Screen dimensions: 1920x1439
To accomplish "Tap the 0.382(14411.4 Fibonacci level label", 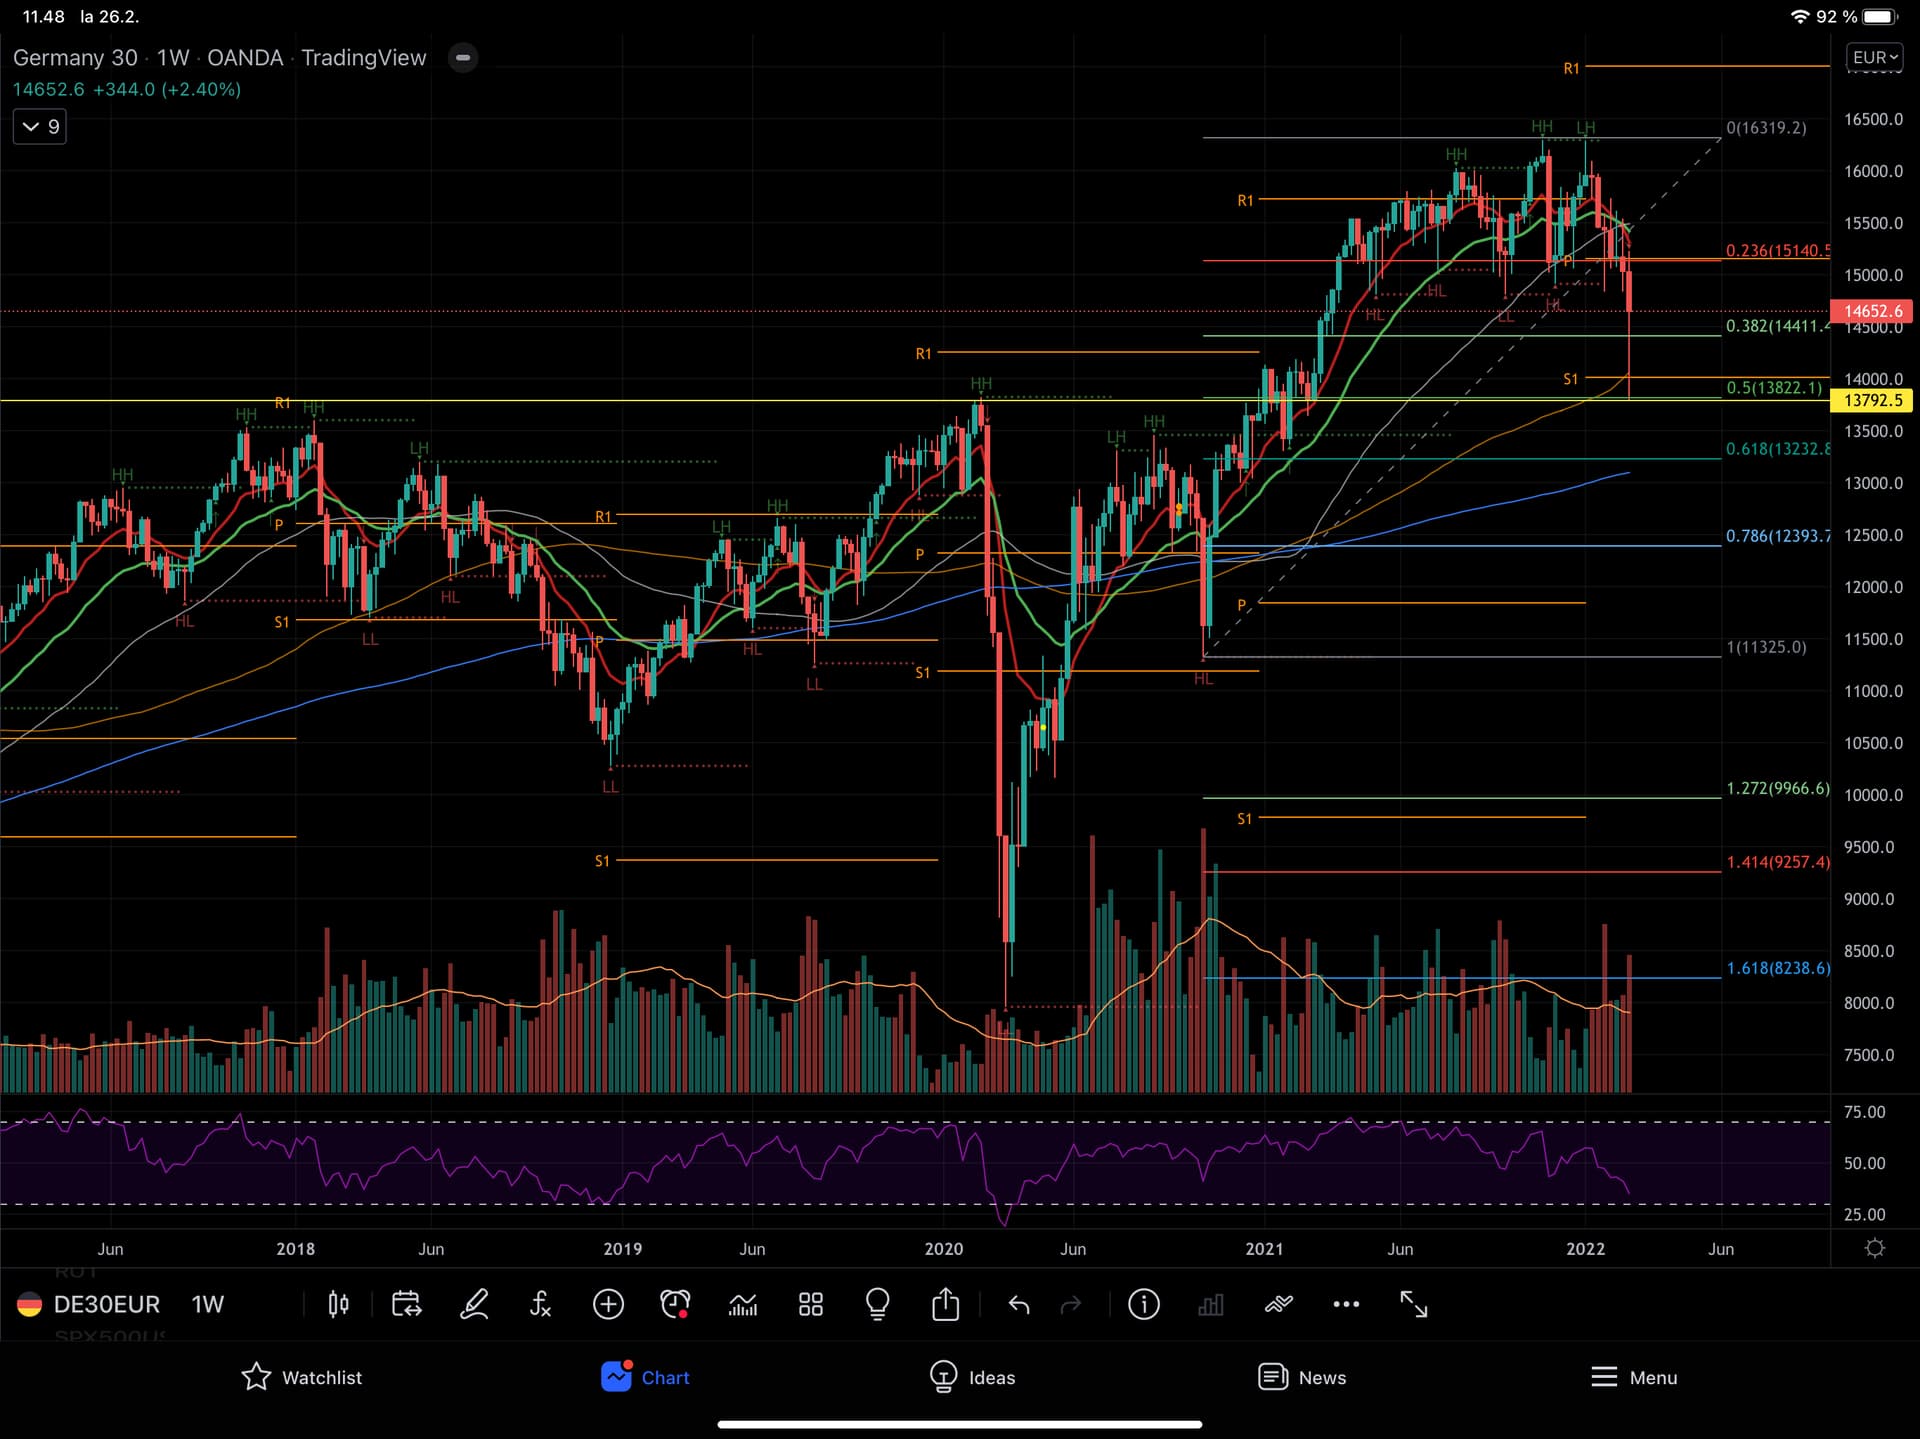I will click(x=1778, y=326).
